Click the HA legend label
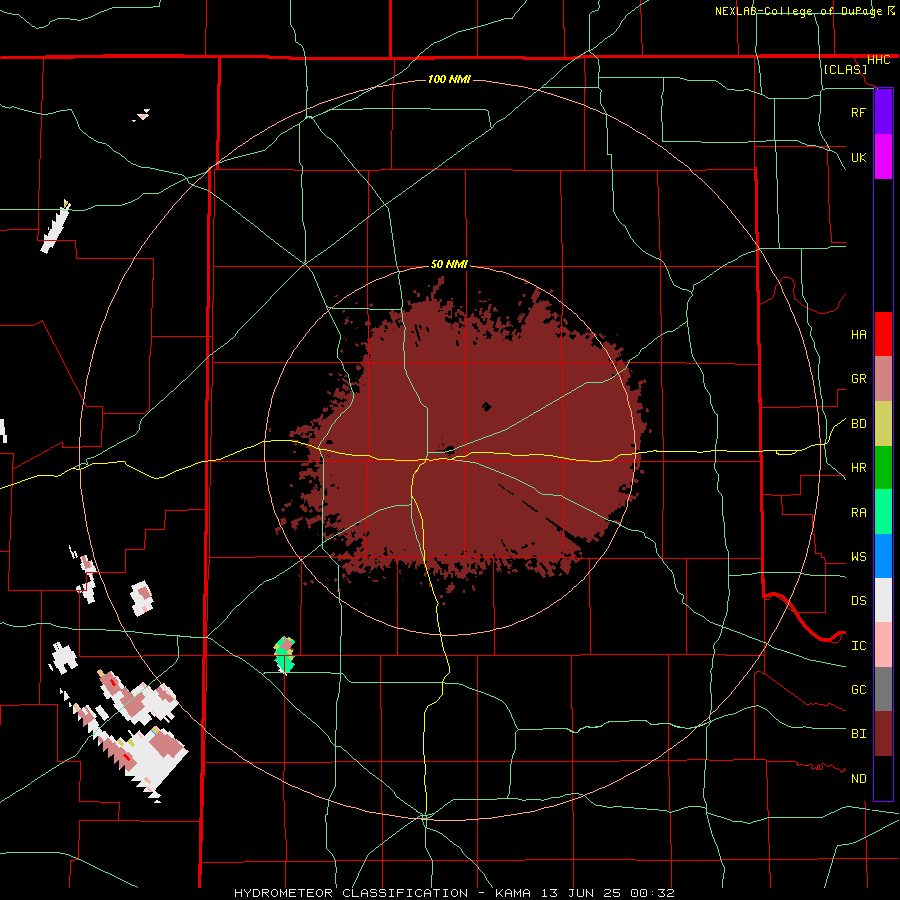The image size is (900, 900). 858,334
